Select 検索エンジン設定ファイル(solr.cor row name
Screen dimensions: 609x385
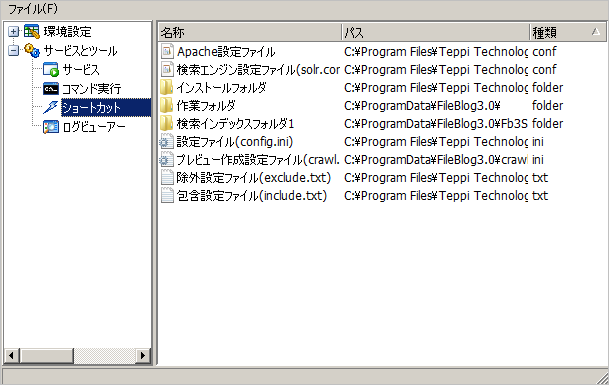[x=258, y=69]
